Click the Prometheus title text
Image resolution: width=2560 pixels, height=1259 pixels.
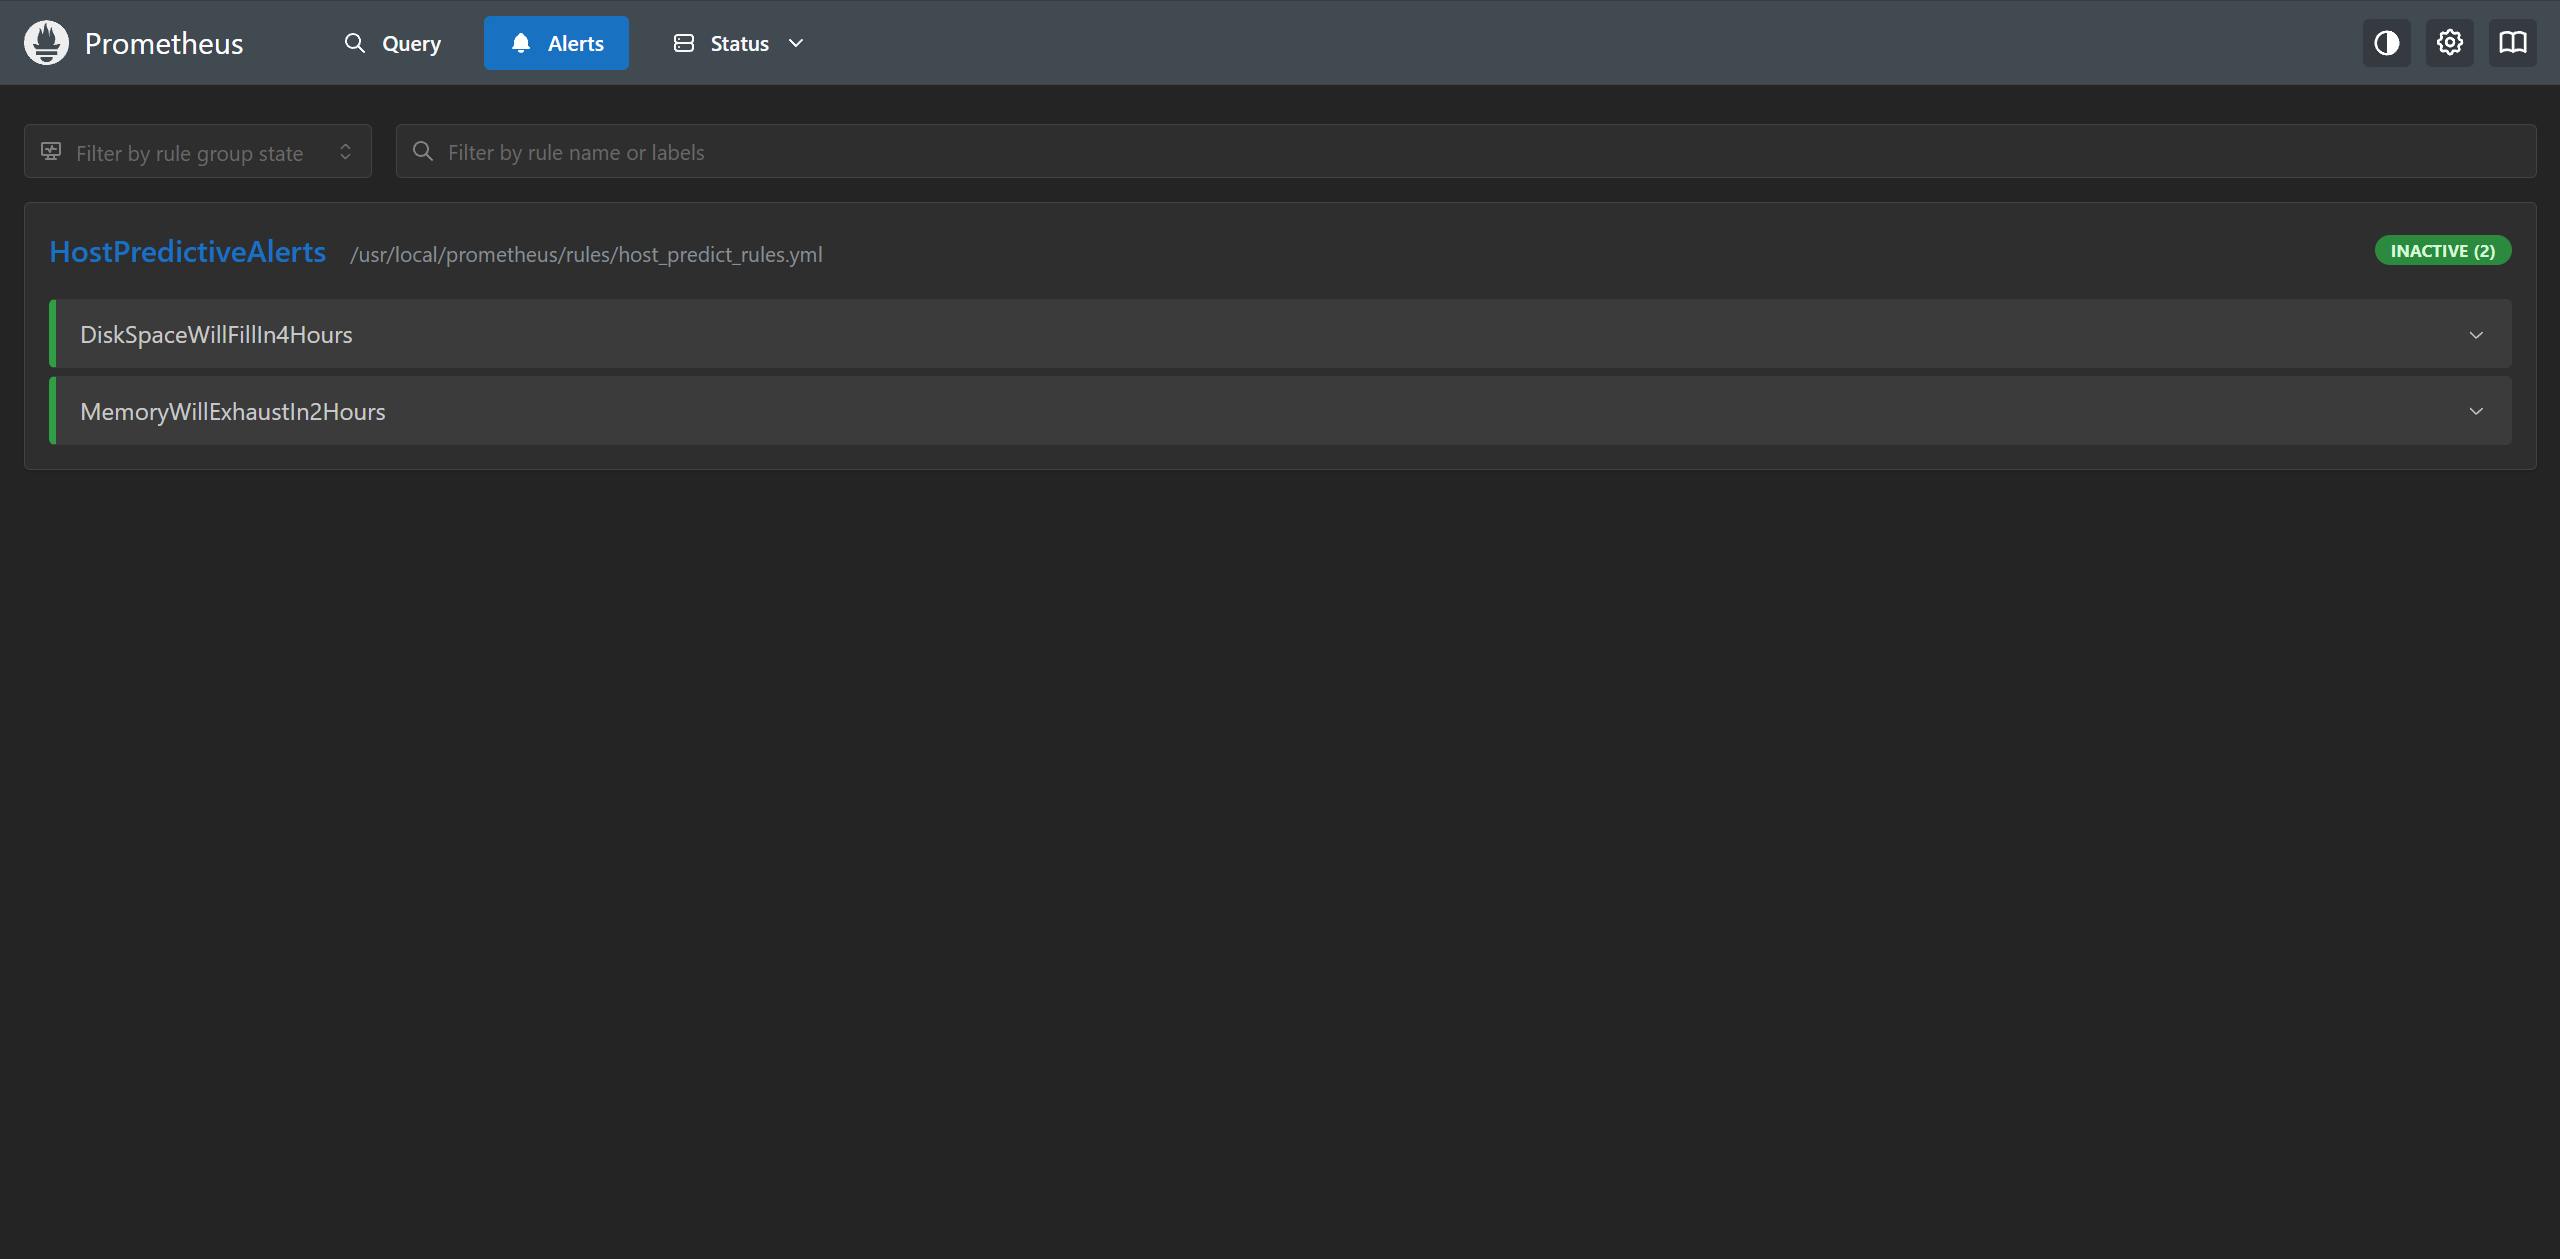coord(164,43)
